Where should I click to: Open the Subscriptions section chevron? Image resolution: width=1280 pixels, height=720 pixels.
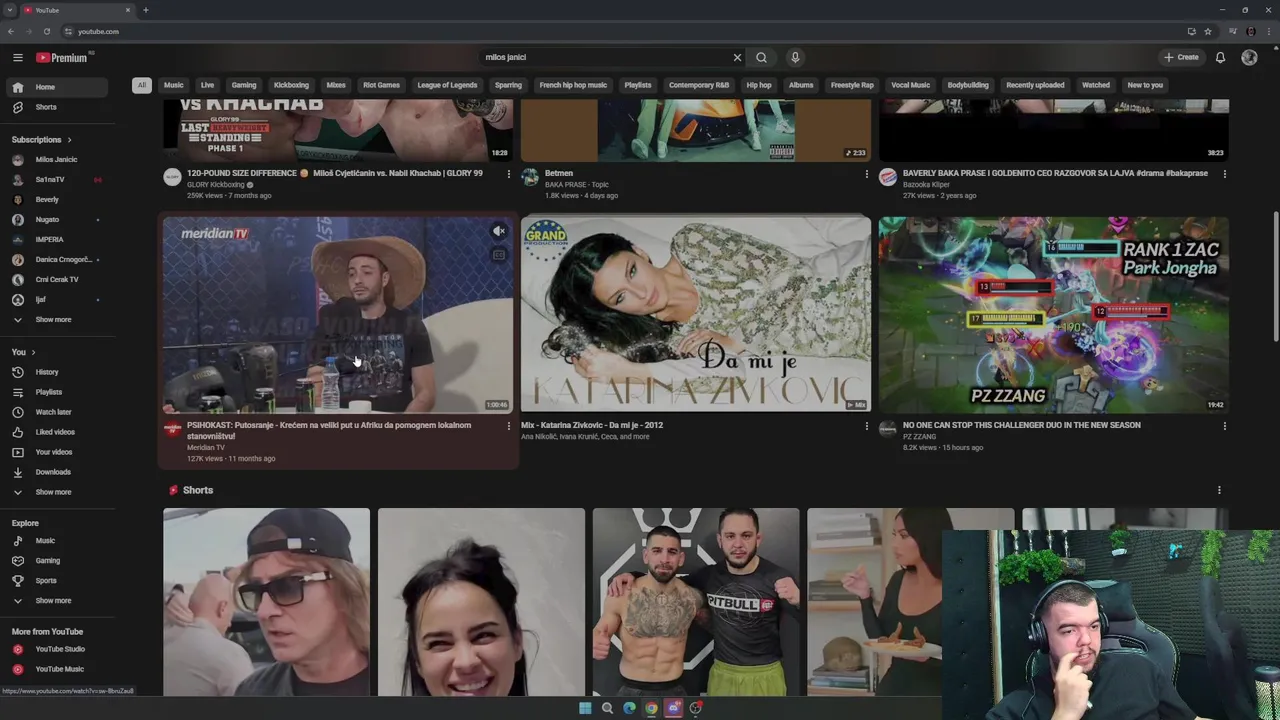click(69, 140)
